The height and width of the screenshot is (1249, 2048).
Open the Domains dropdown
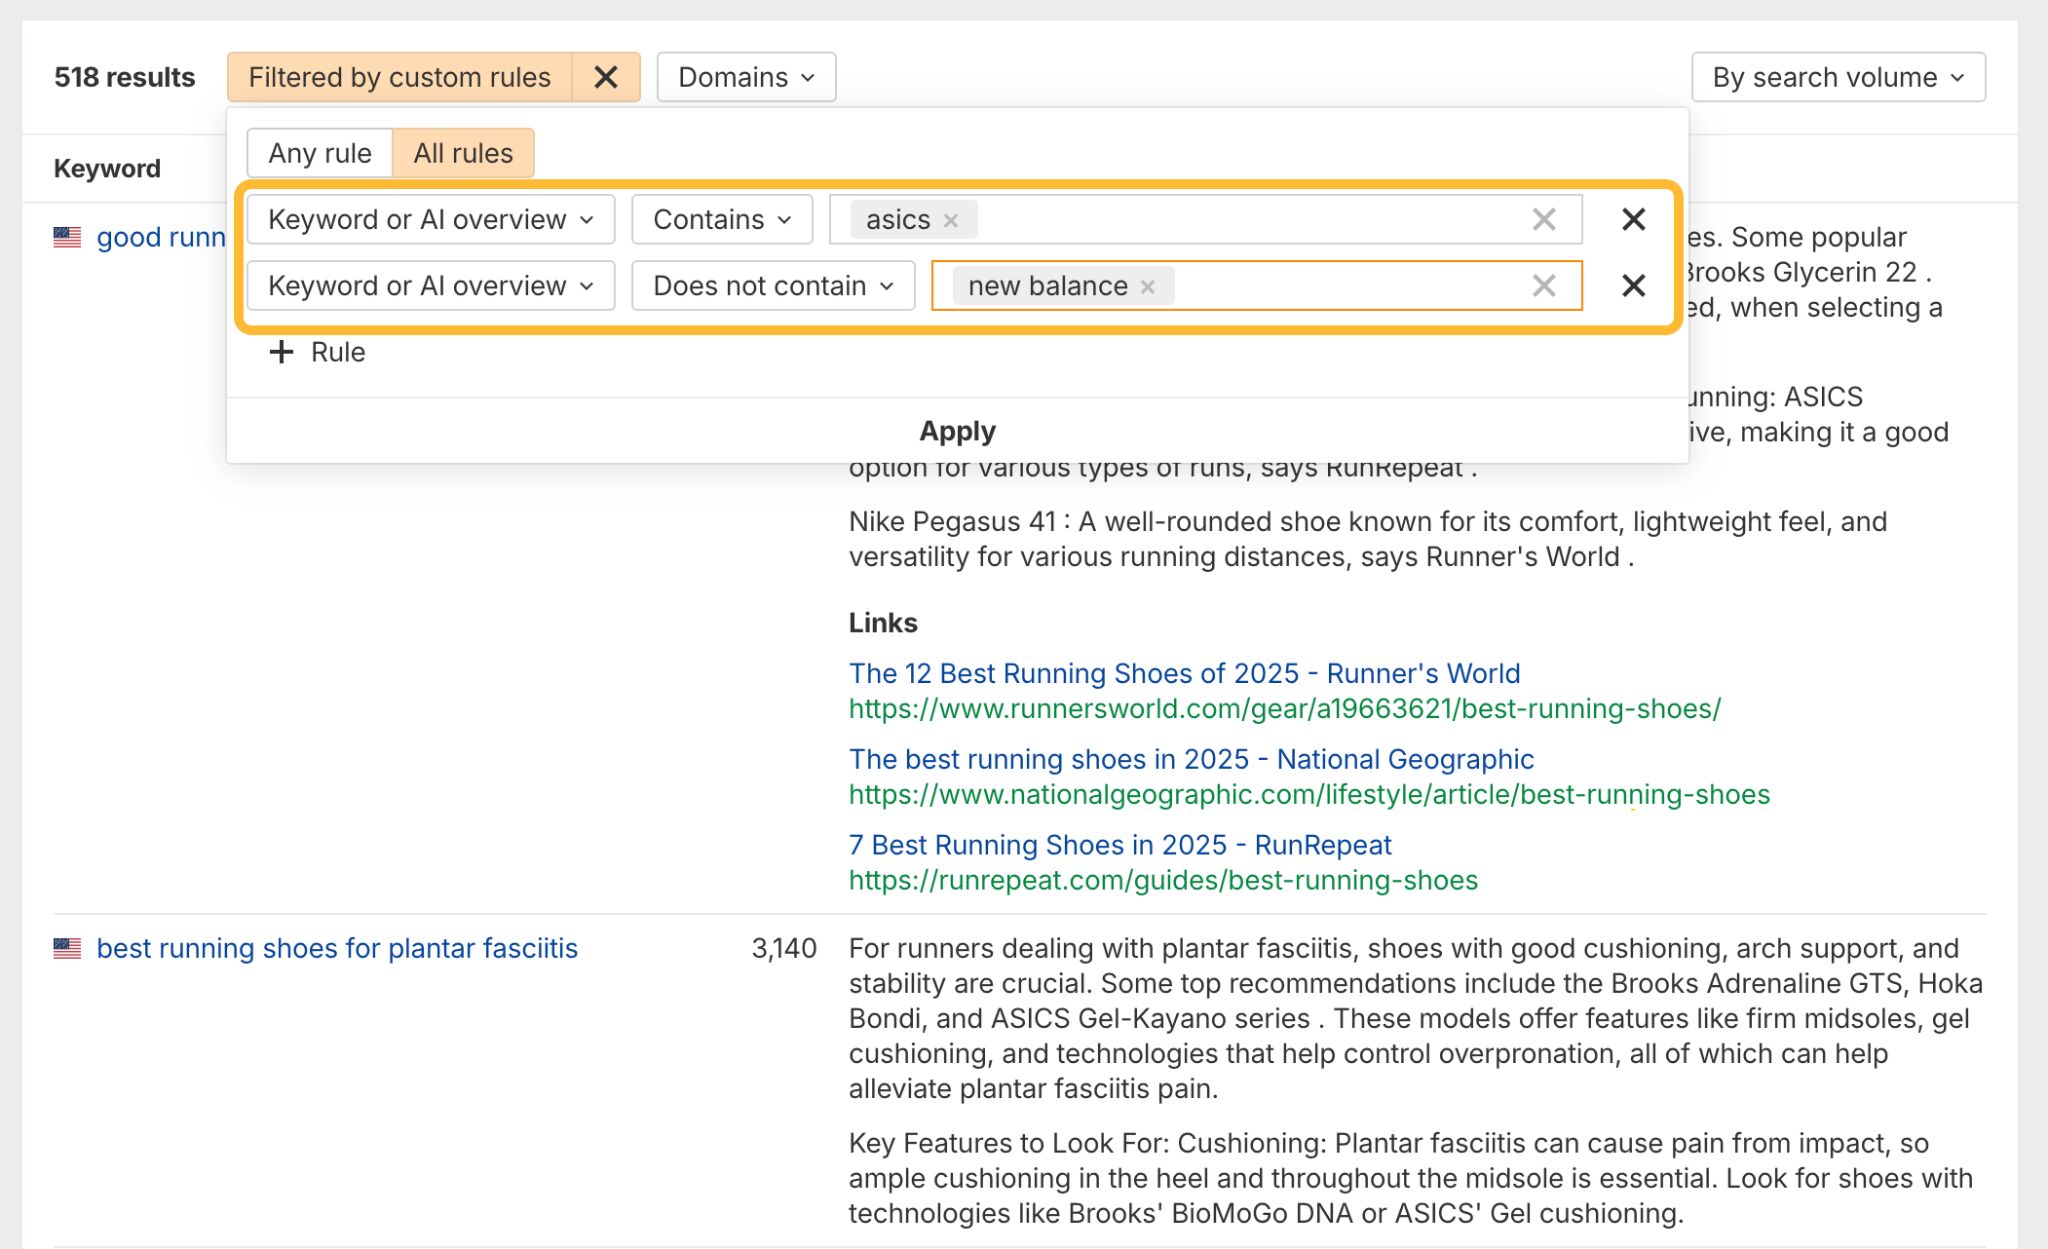[744, 76]
